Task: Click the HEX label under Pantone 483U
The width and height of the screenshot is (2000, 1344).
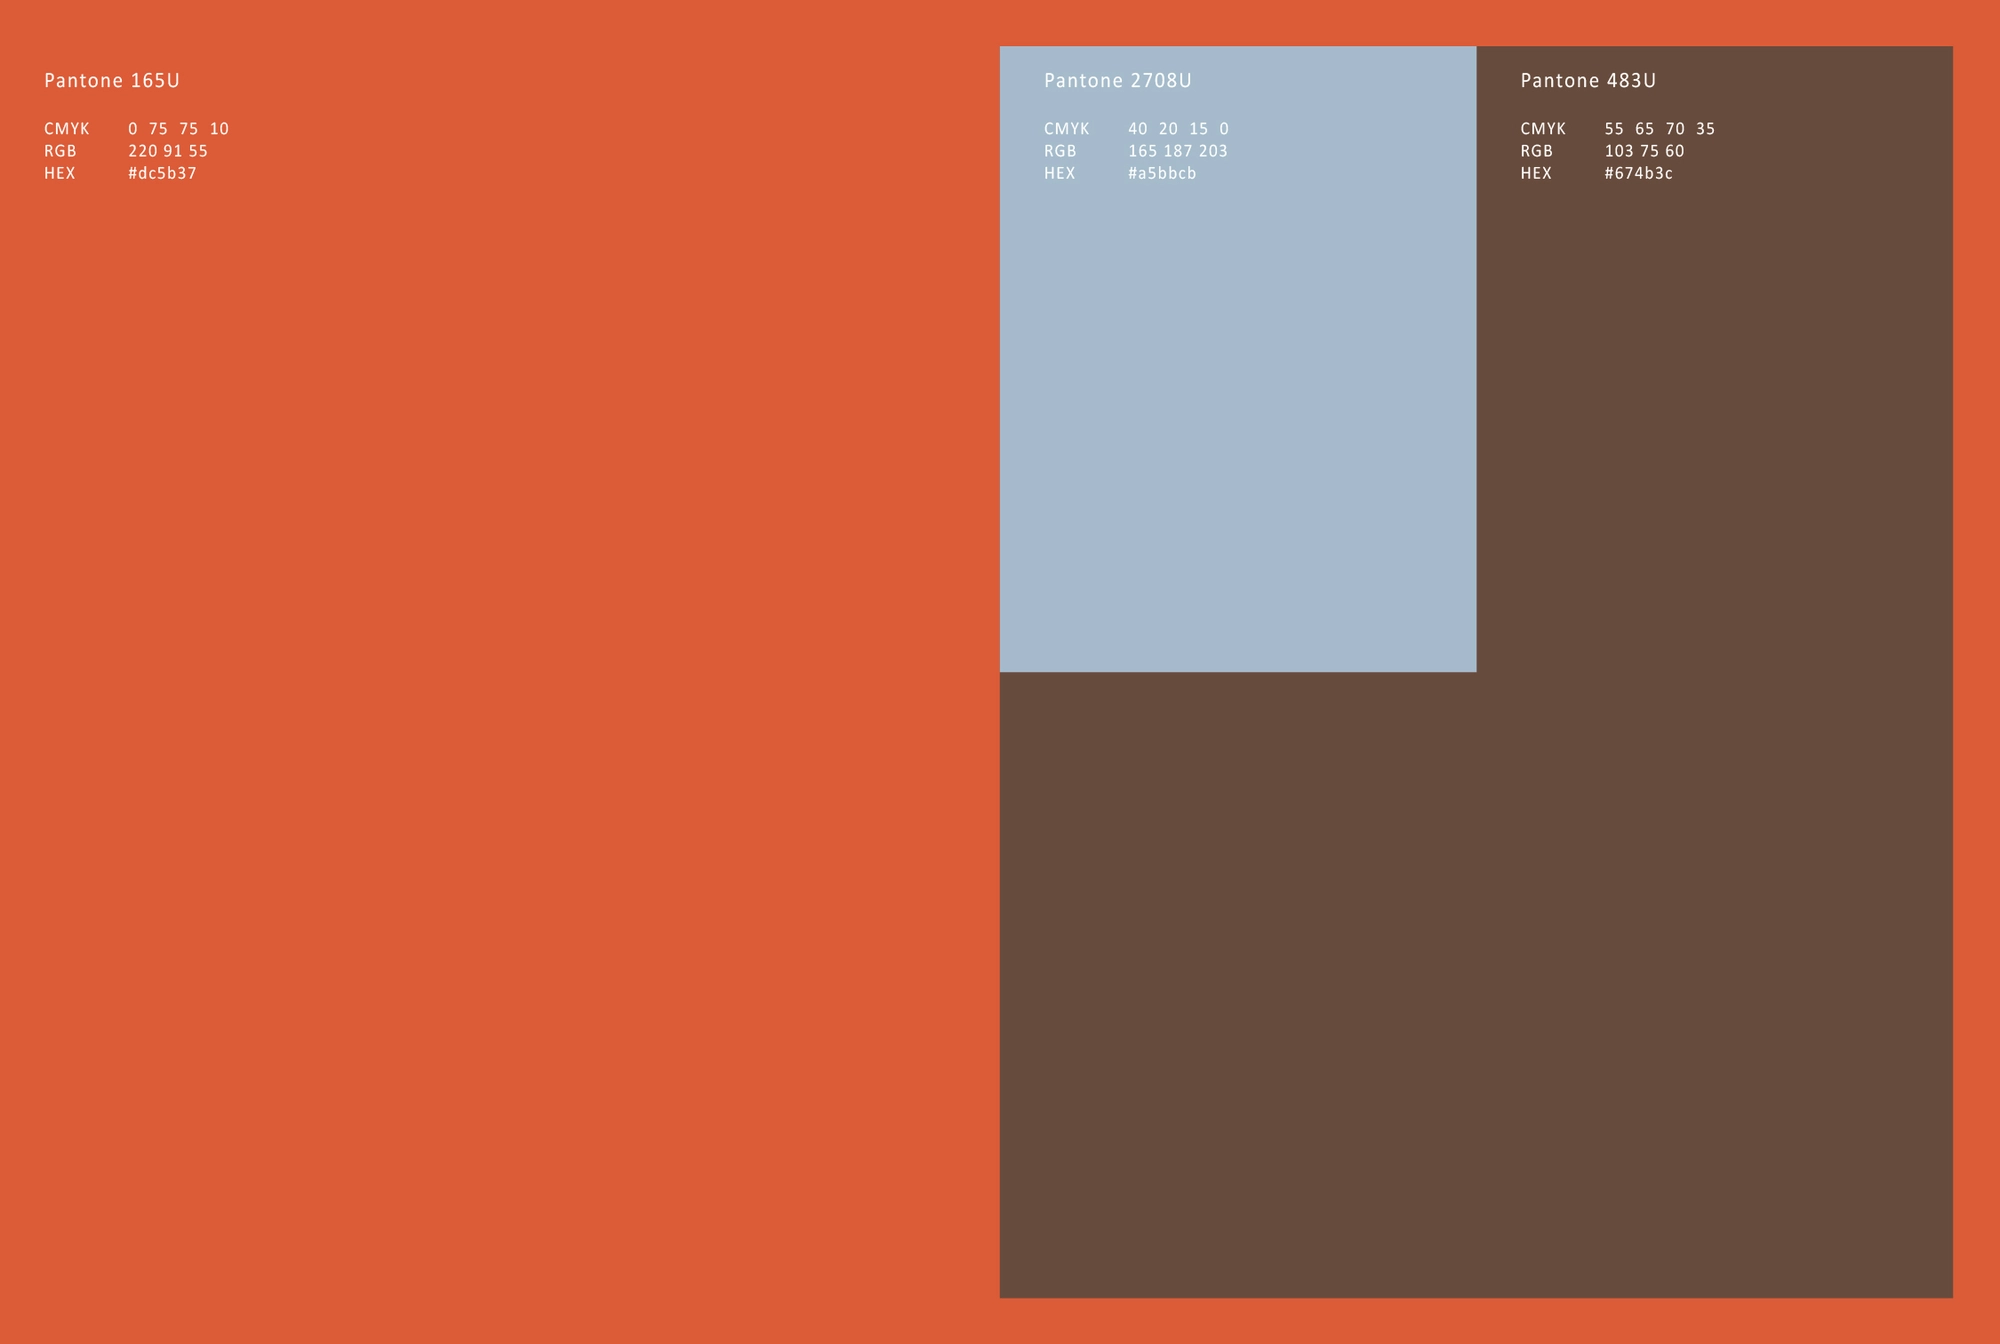Action: [x=1536, y=173]
